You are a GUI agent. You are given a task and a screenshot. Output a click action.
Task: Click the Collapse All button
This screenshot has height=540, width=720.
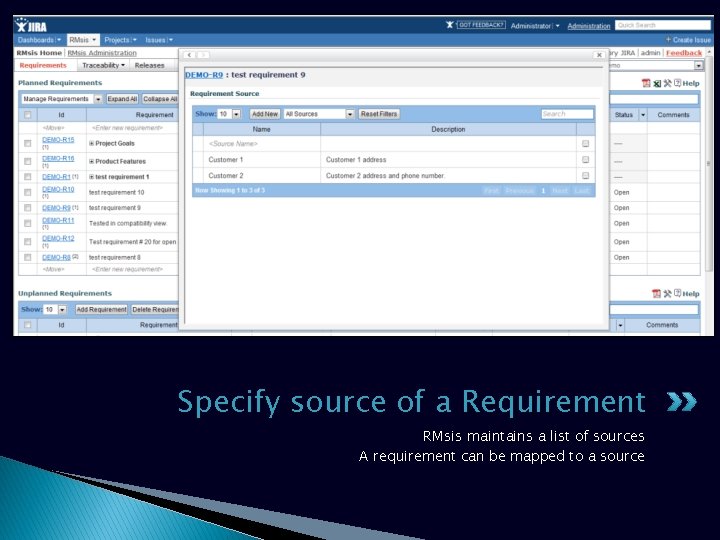coord(160,99)
